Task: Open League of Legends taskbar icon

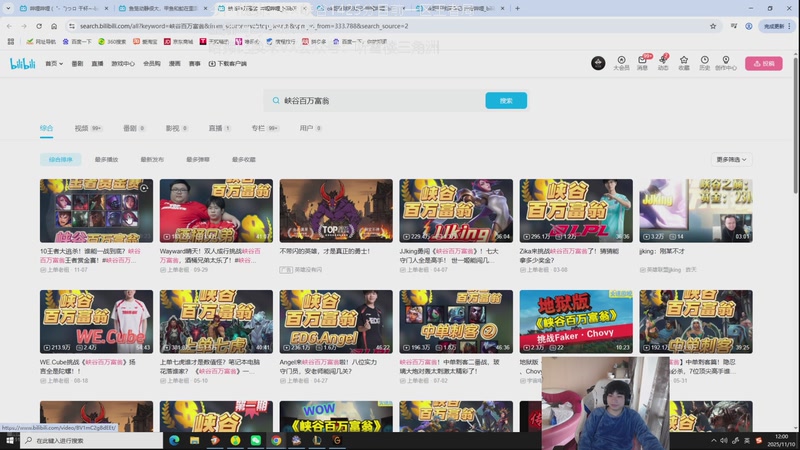Action: tap(317, 440)
